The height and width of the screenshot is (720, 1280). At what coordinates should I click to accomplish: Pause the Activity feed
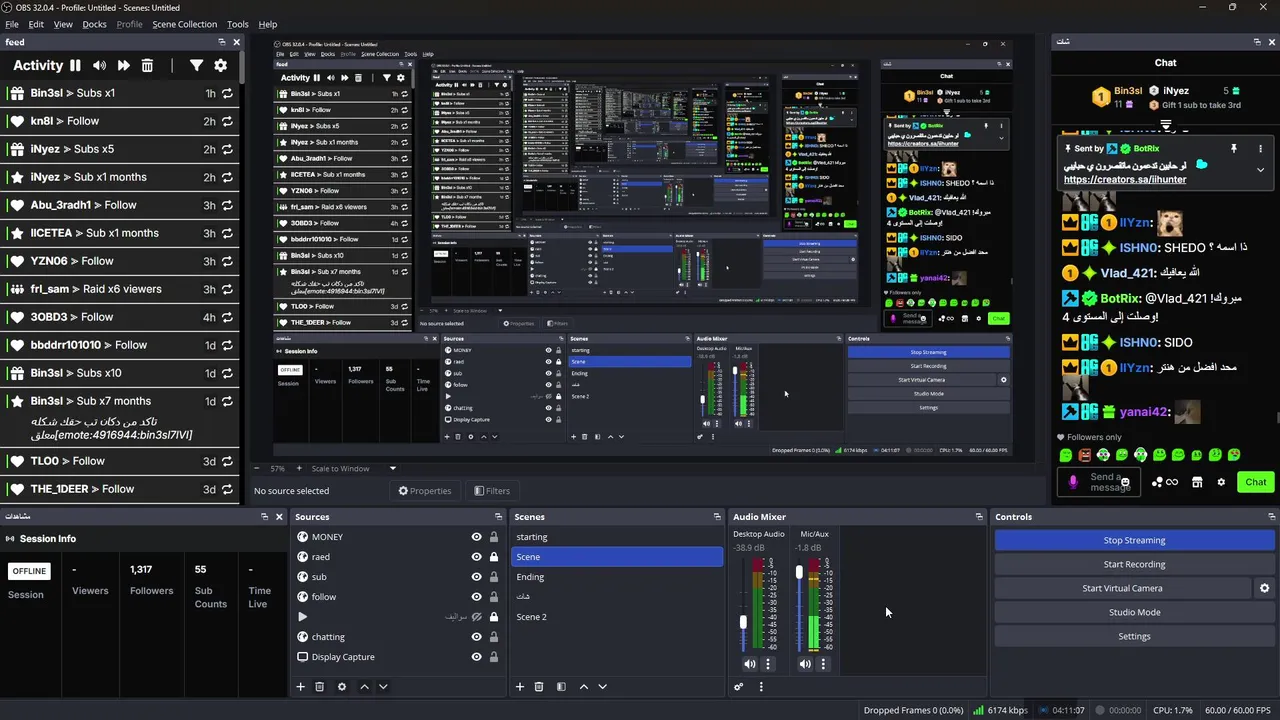(x=75, y=65)
